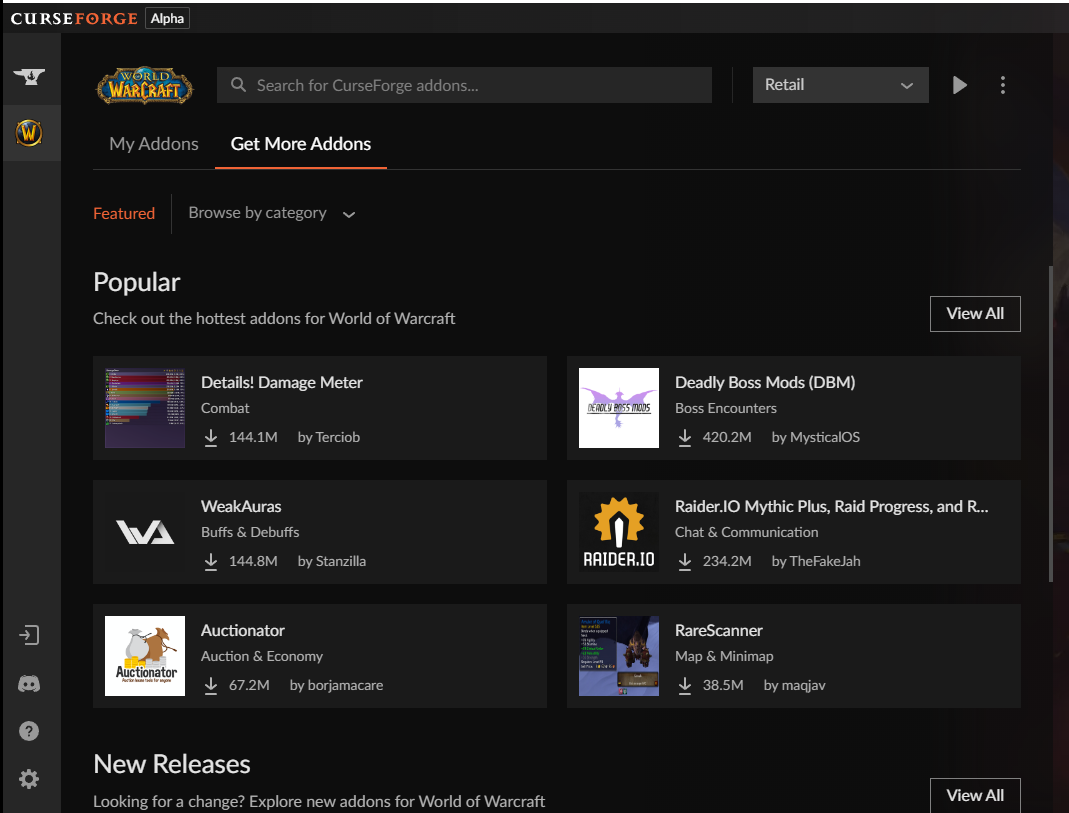Click author name borjamacare
Viewport: 1069px width, 813px height.
(345, 686)
